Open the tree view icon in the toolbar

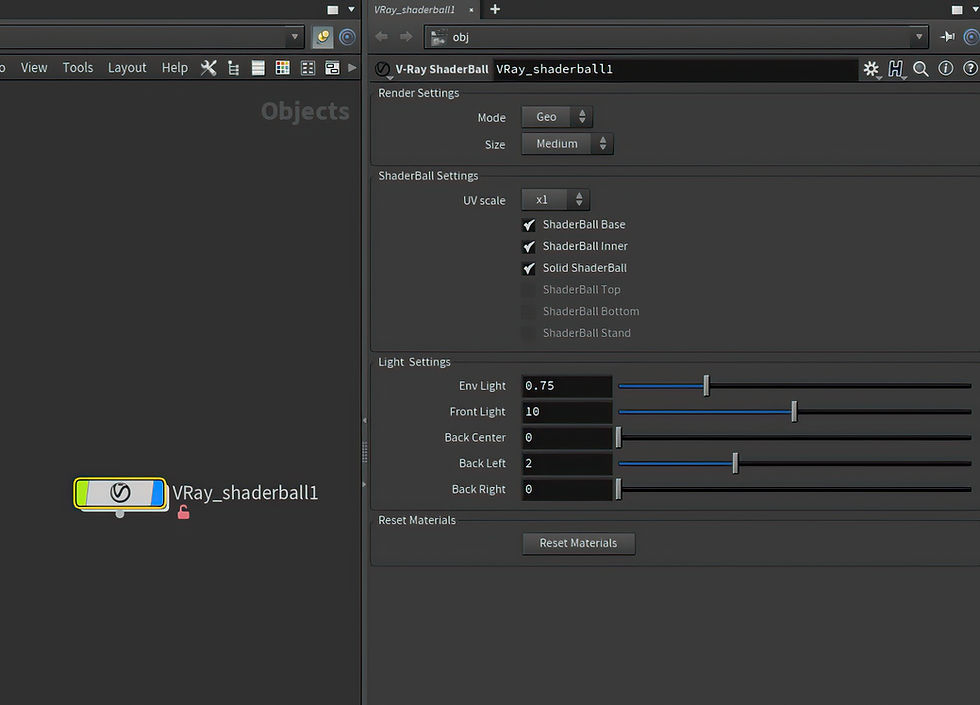[x=233, y=68]
